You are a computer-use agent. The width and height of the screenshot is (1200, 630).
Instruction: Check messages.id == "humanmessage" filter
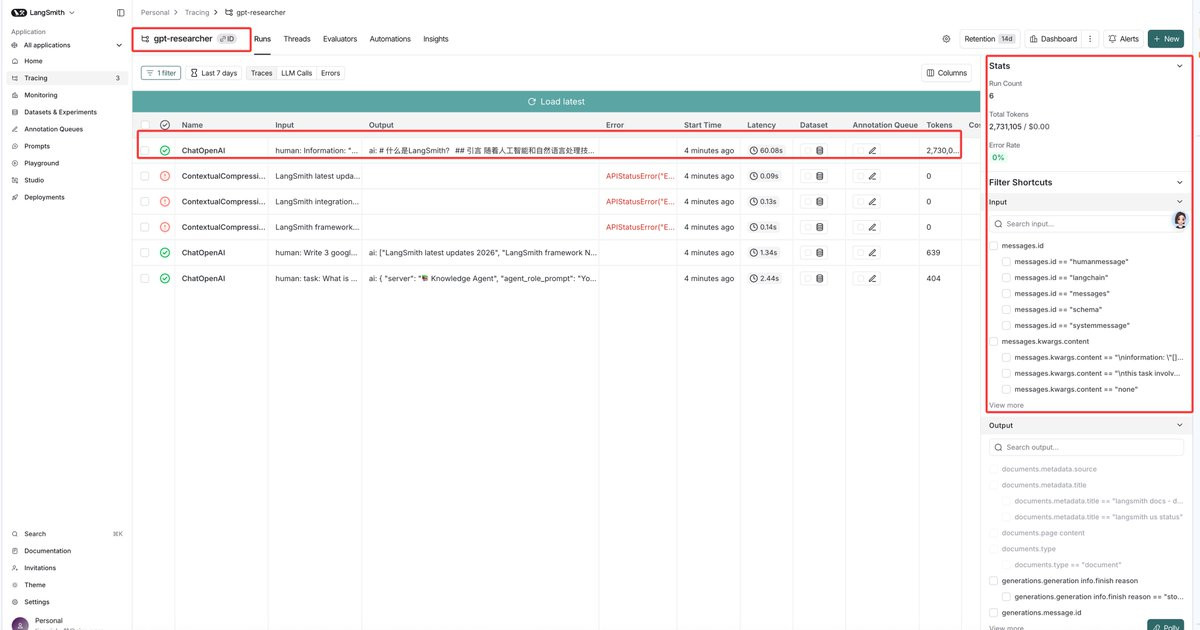point(1007,261)
